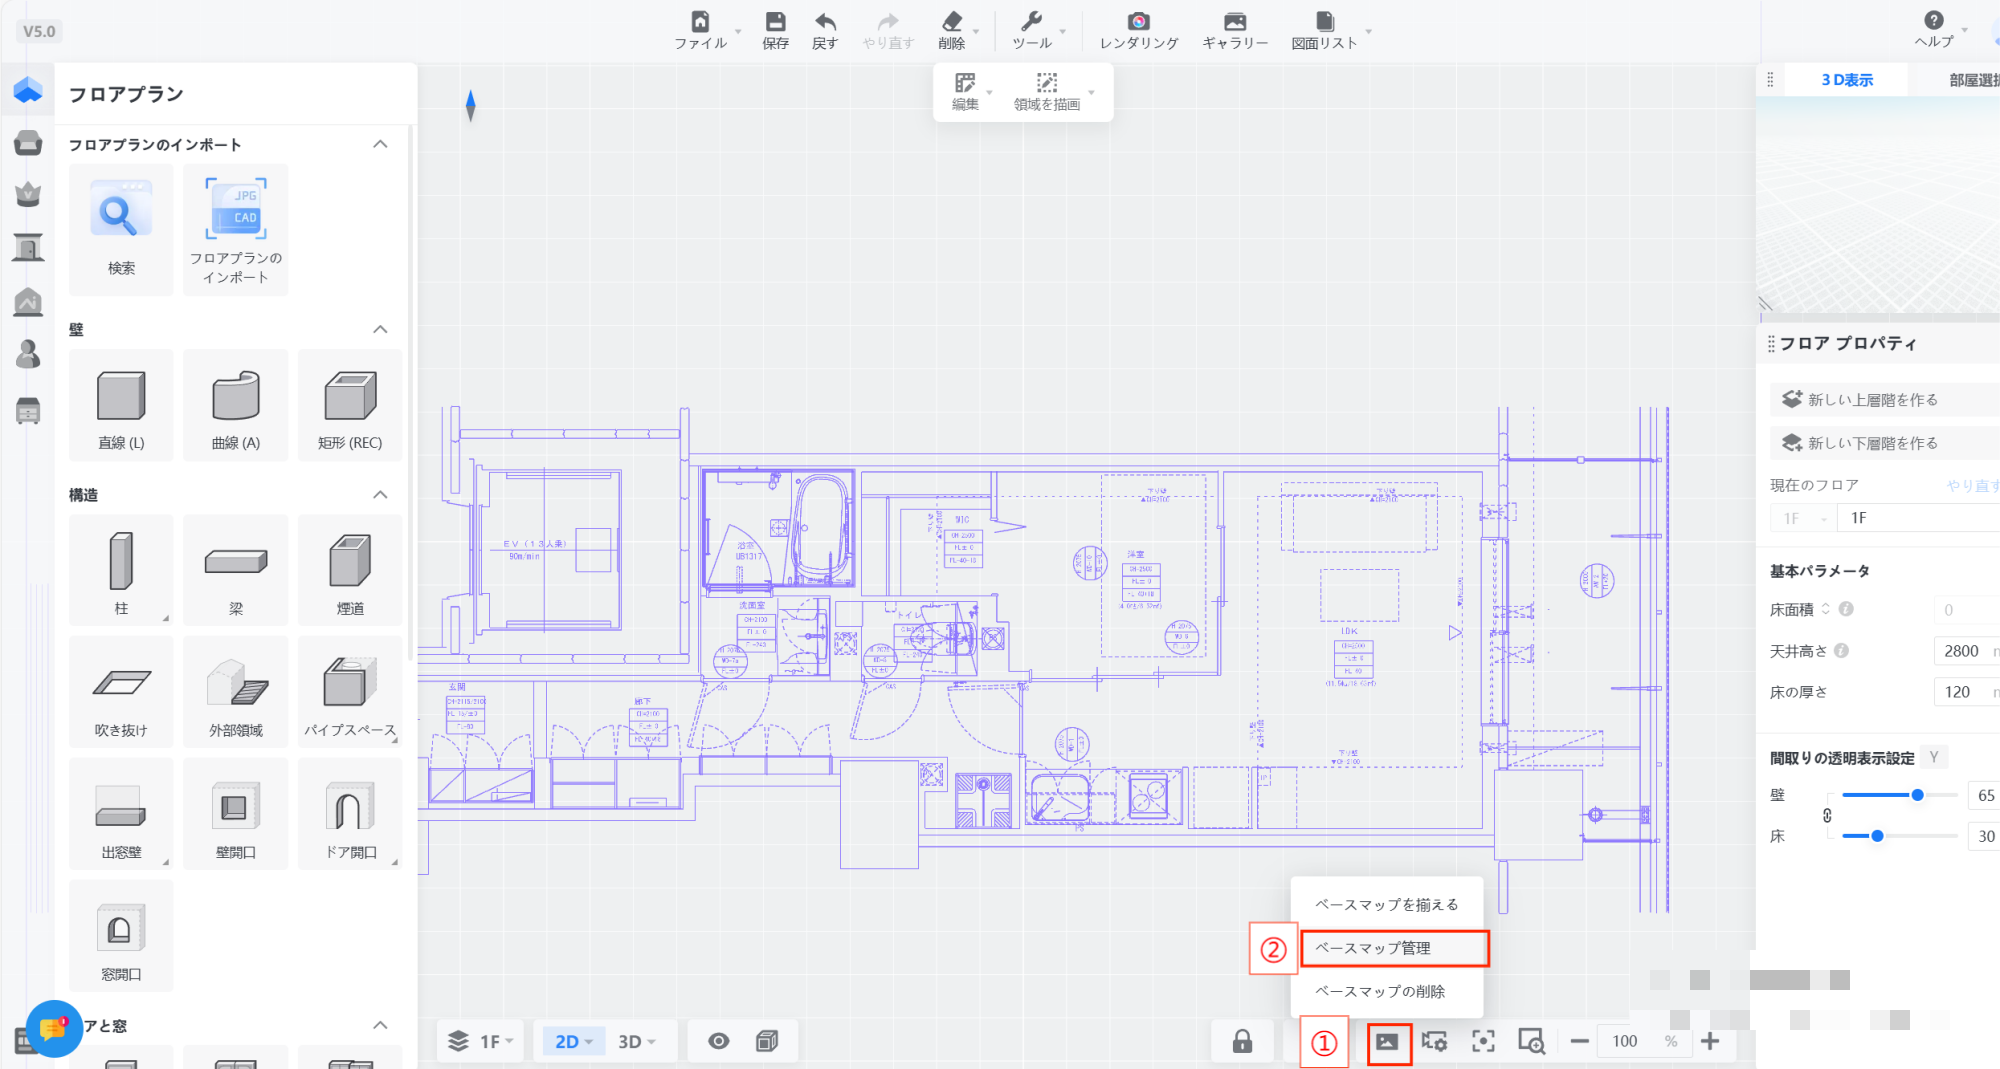Click the base map image icon

[1387, 1042]
